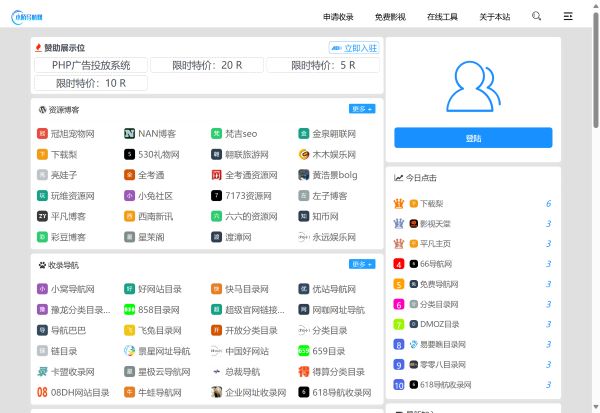Open the 西南新讯 link
The width and height of the screenshot is (600, 413).
(155, 216)
